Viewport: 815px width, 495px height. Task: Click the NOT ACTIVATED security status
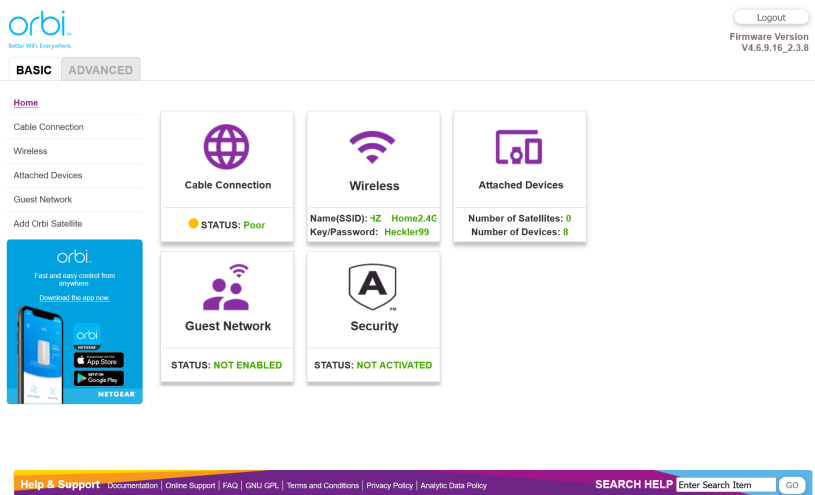click(x=394, y=365)
